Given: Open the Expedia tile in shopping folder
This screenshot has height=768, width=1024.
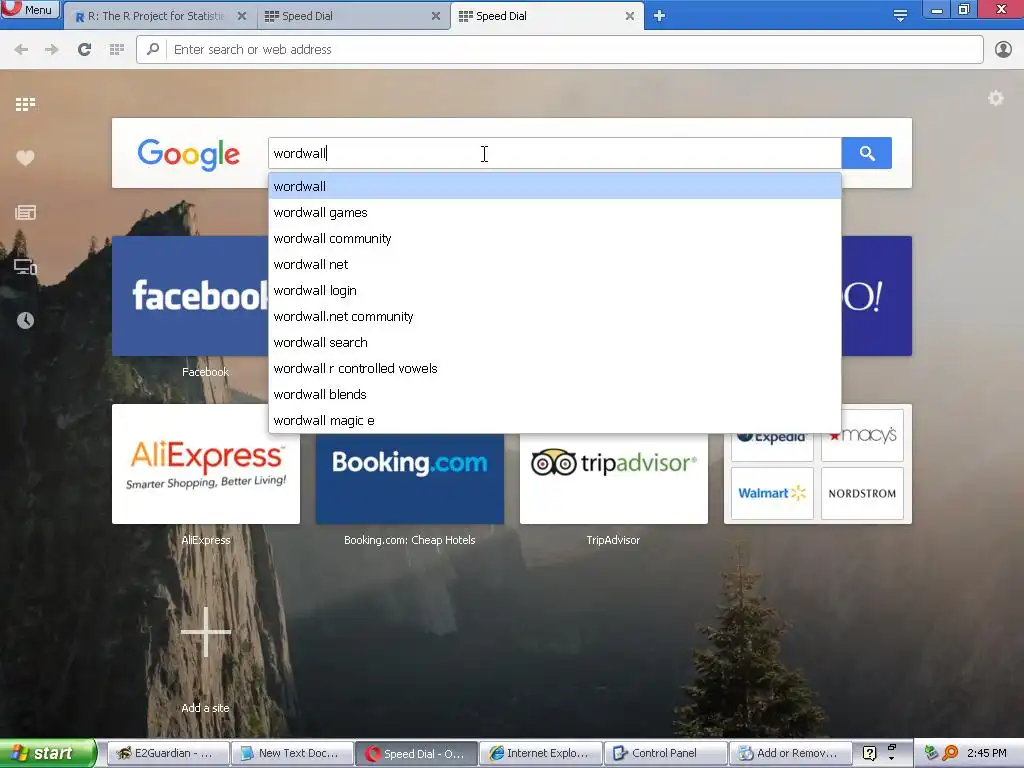Looking at the screenshot, I should [772, 447].
